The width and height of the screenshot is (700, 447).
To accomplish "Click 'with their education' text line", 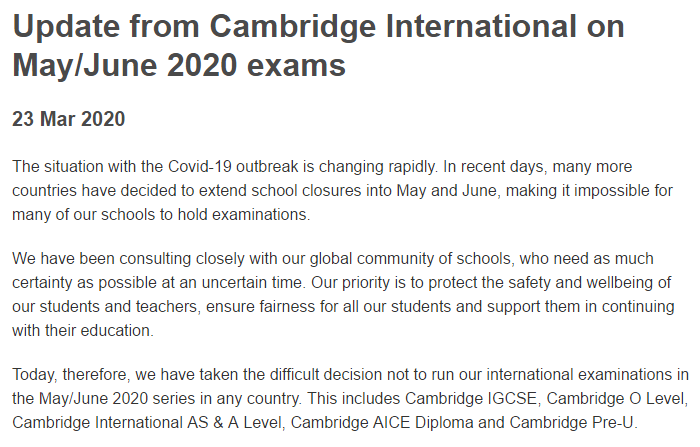I will pos(81,331).
